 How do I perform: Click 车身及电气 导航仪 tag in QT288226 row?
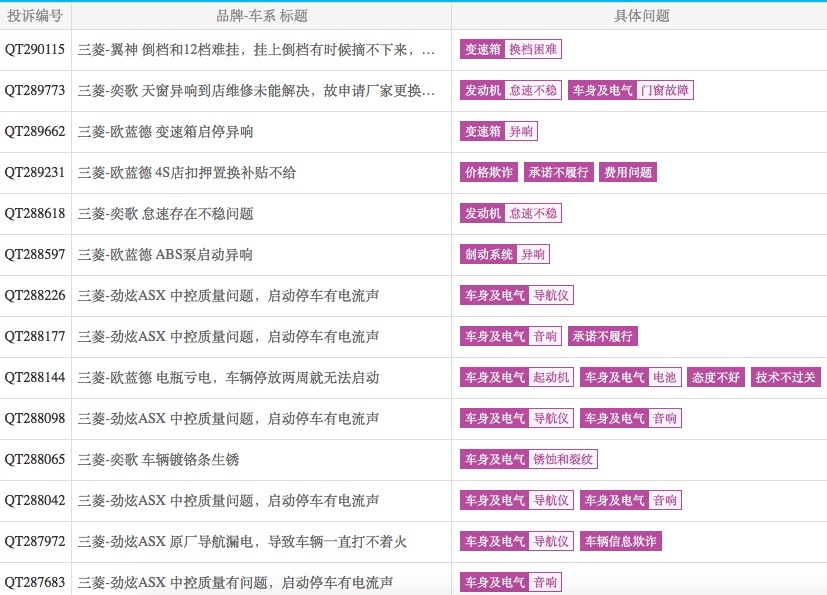coord(517,295)
